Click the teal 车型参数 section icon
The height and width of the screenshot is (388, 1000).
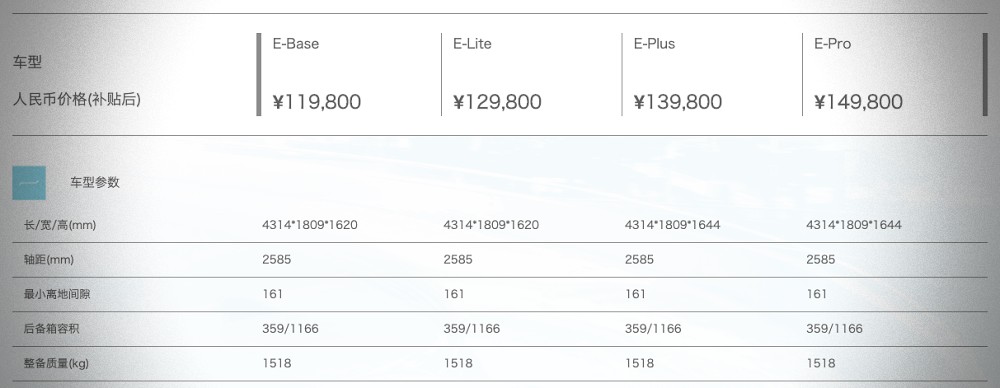click(x=29, y=183)
